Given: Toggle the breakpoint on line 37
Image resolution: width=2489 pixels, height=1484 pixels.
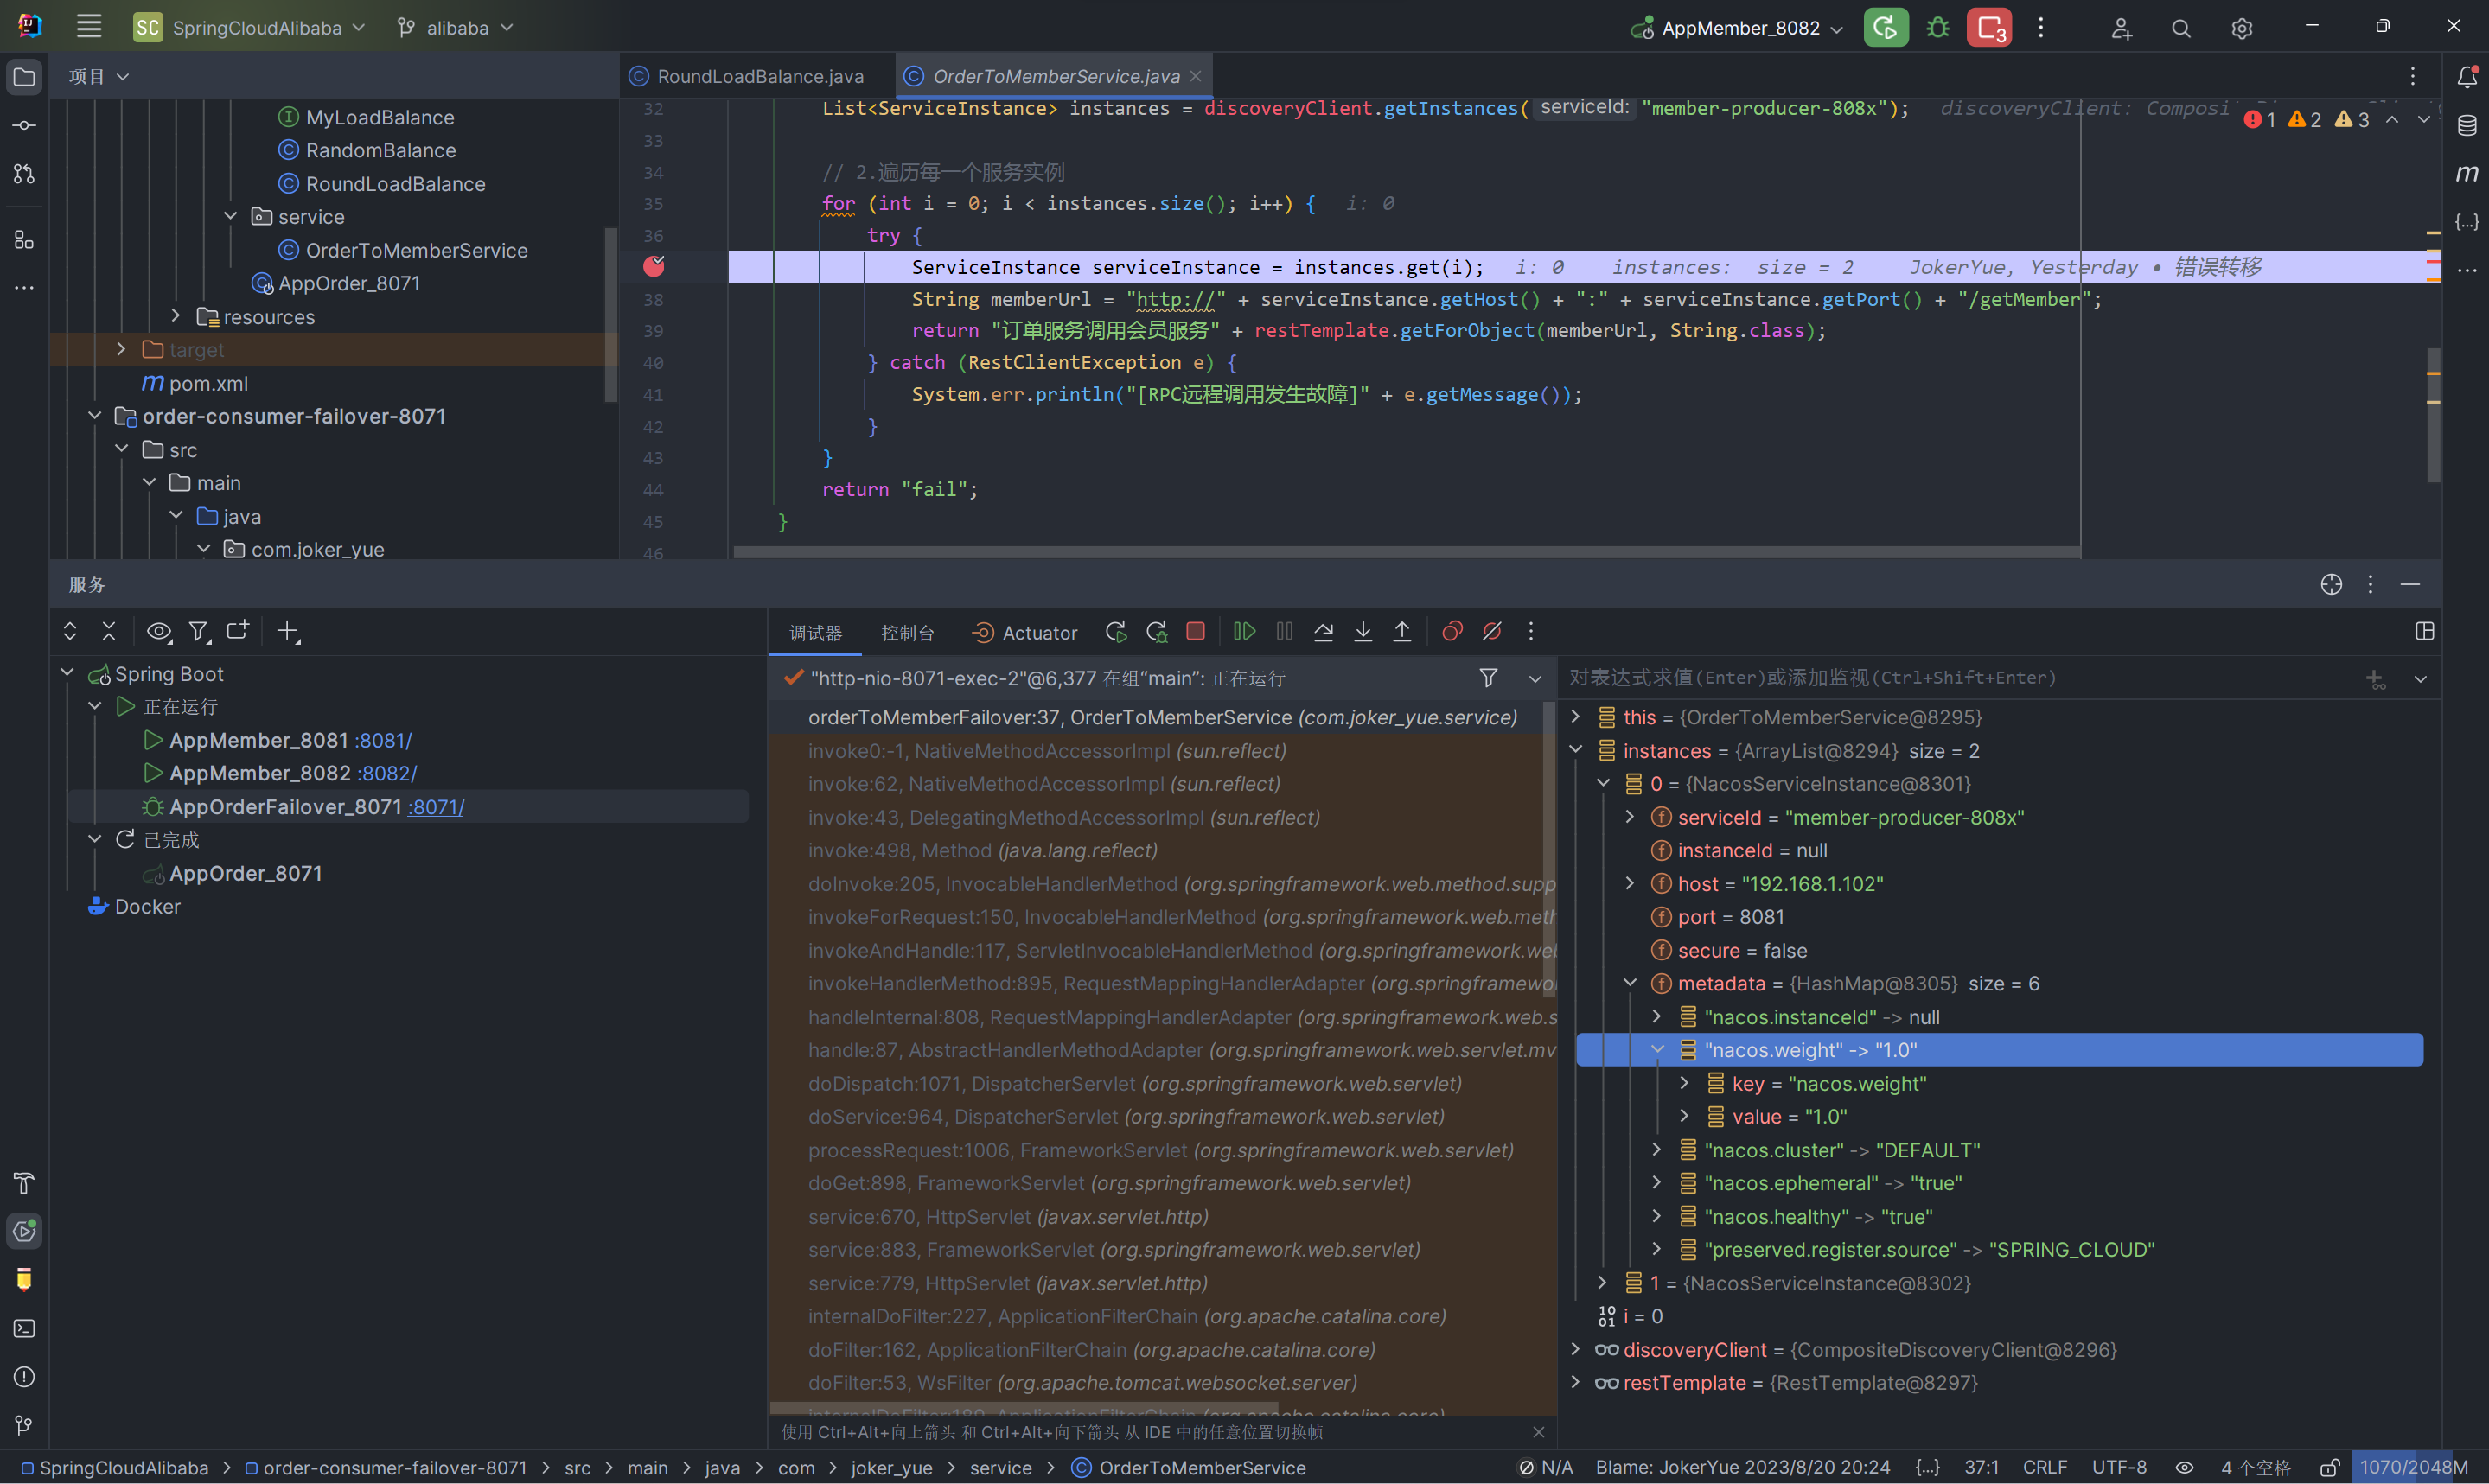Looking at the screenshot, I should 654,266.
